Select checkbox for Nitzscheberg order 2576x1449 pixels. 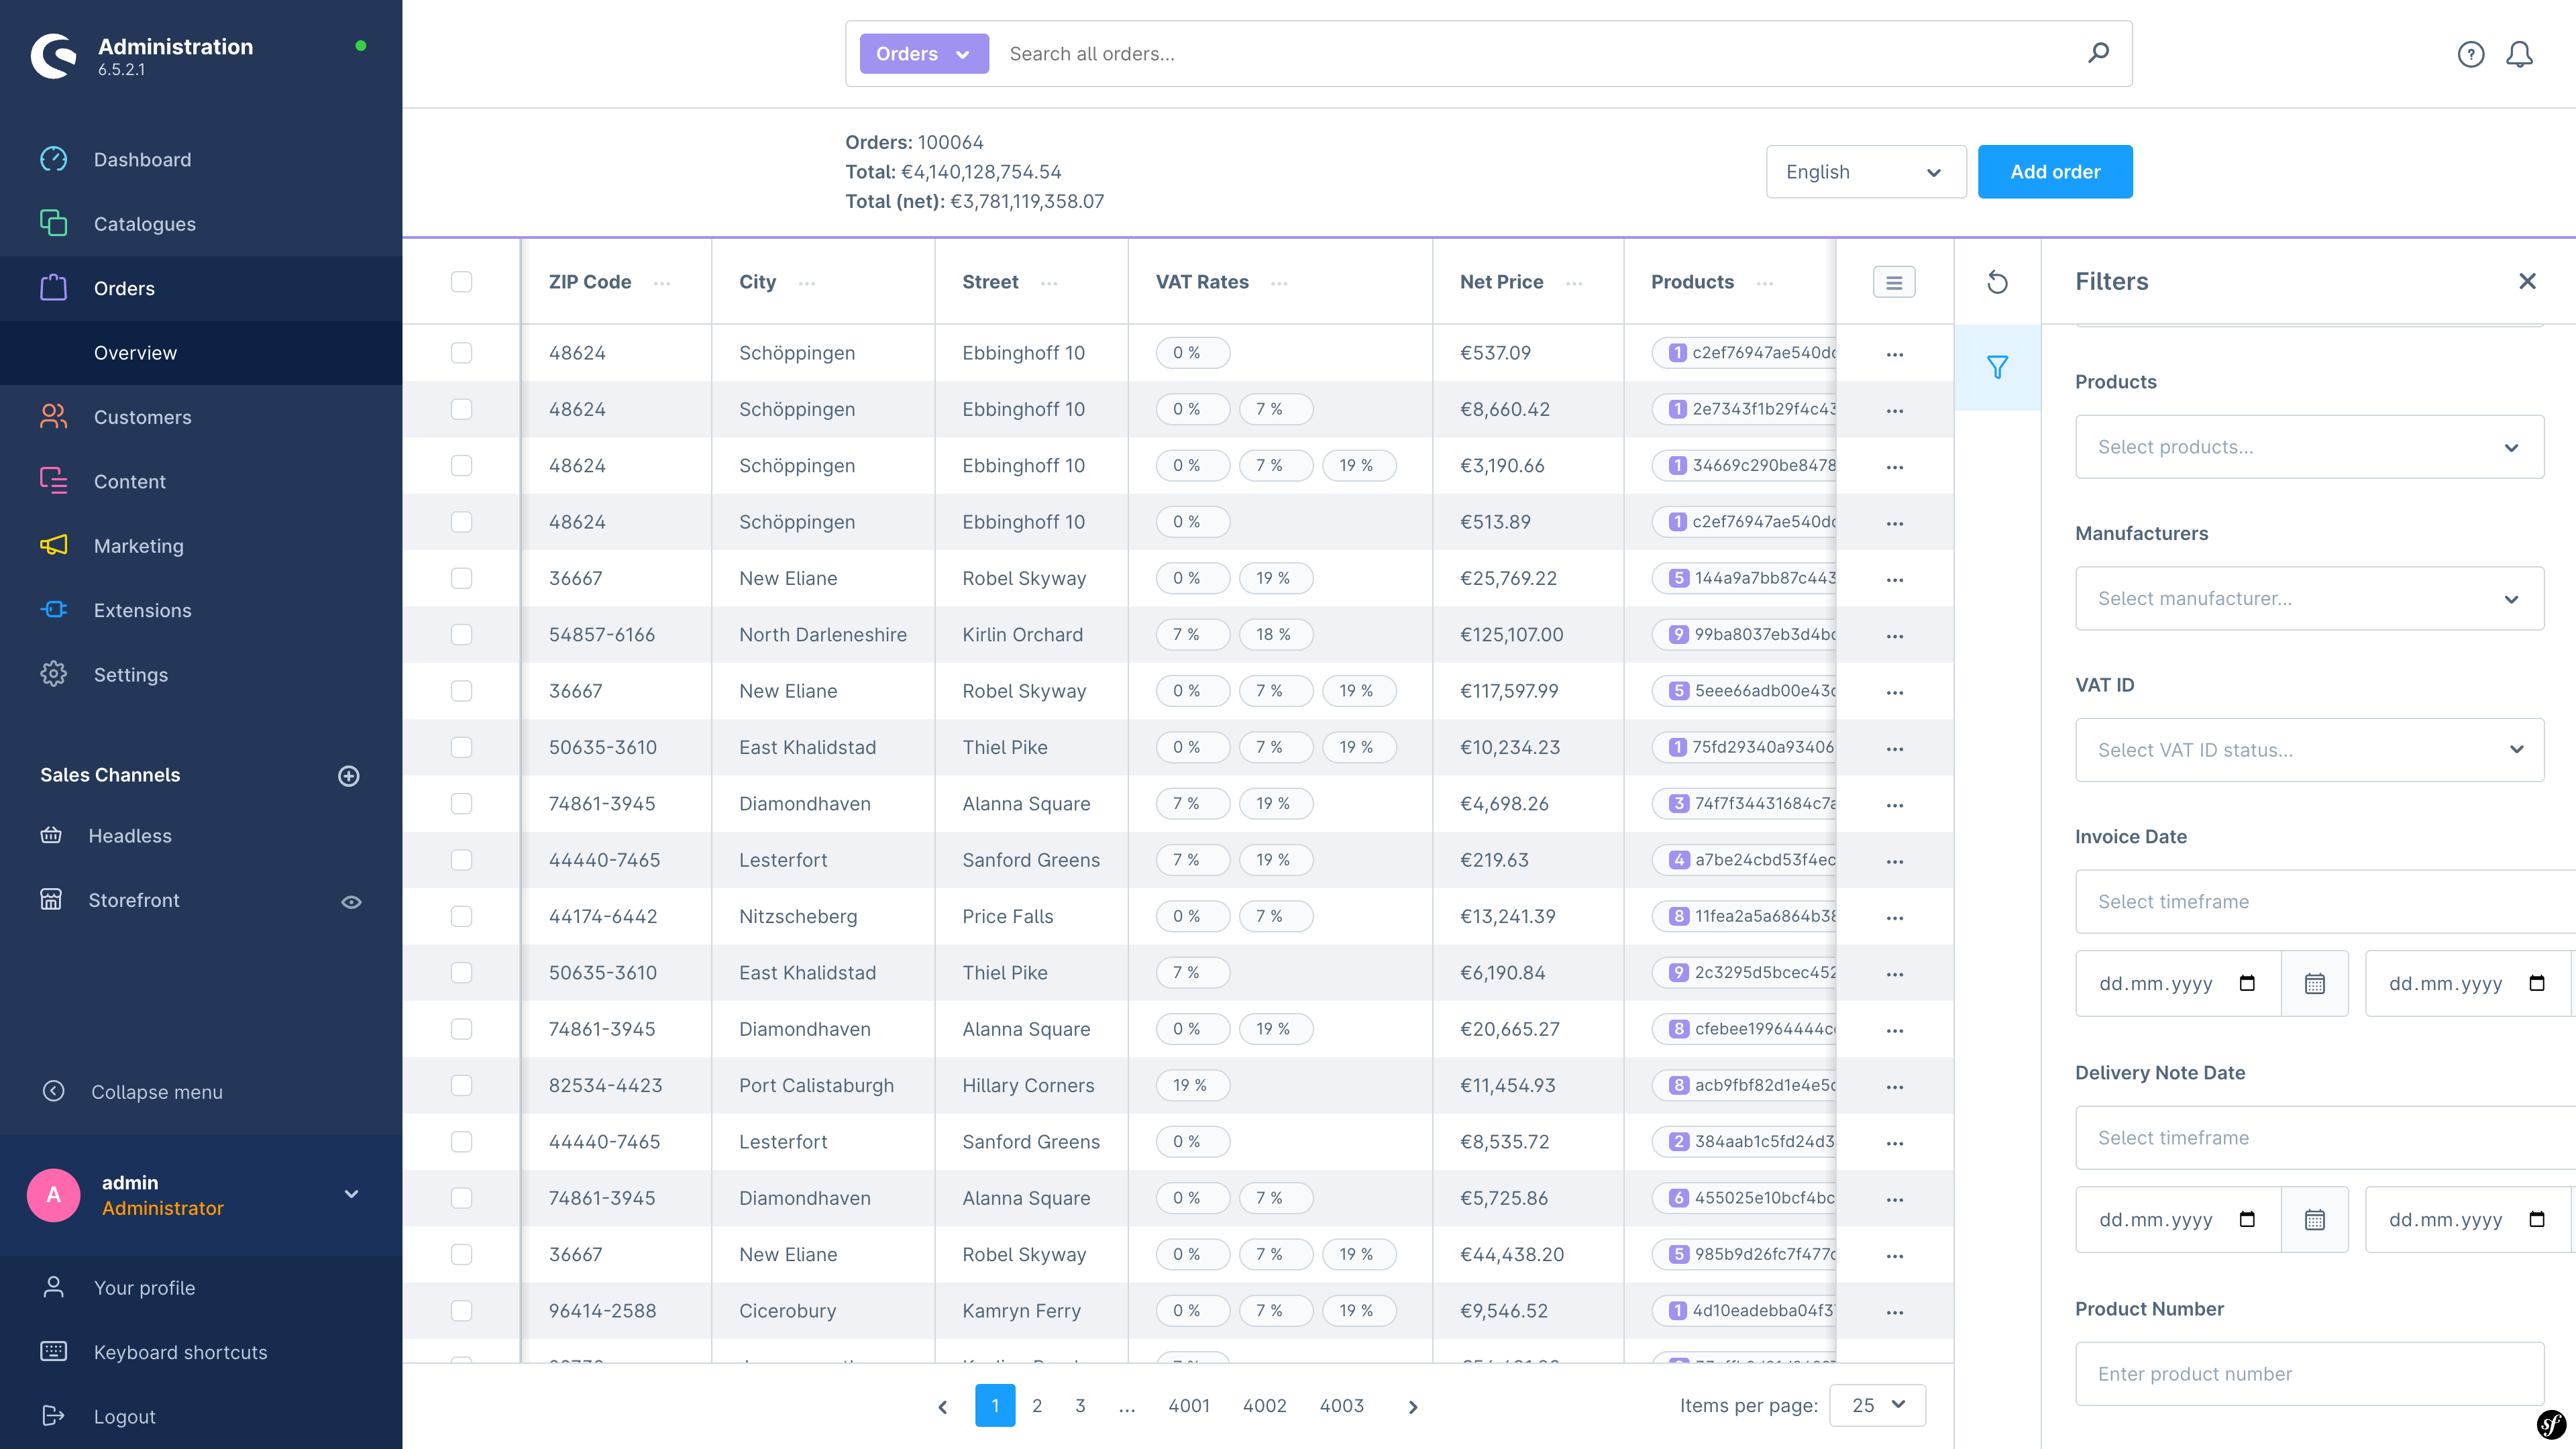pos(461,916)
